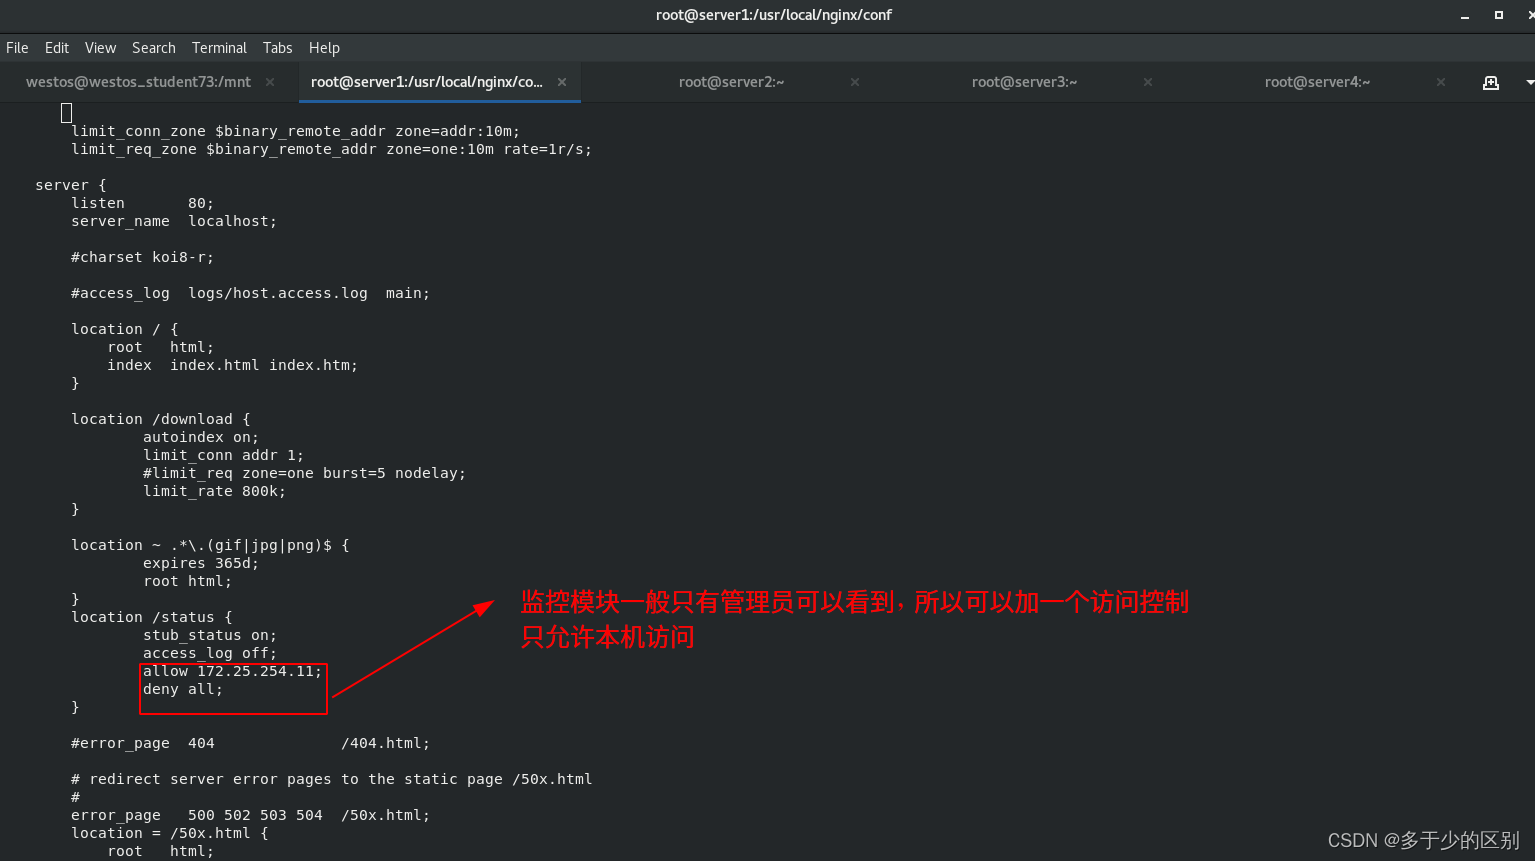Close the root@server1 tab
1535x861 pixels.
pos(562,82)
